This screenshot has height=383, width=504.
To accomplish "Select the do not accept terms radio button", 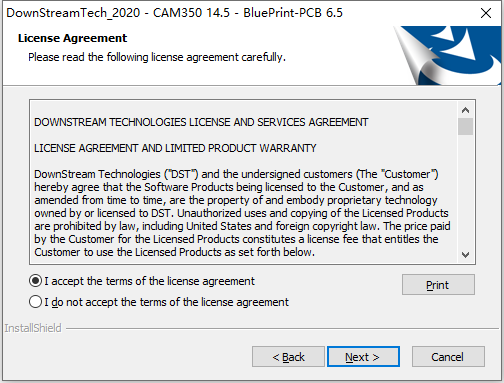I will 35,302.
